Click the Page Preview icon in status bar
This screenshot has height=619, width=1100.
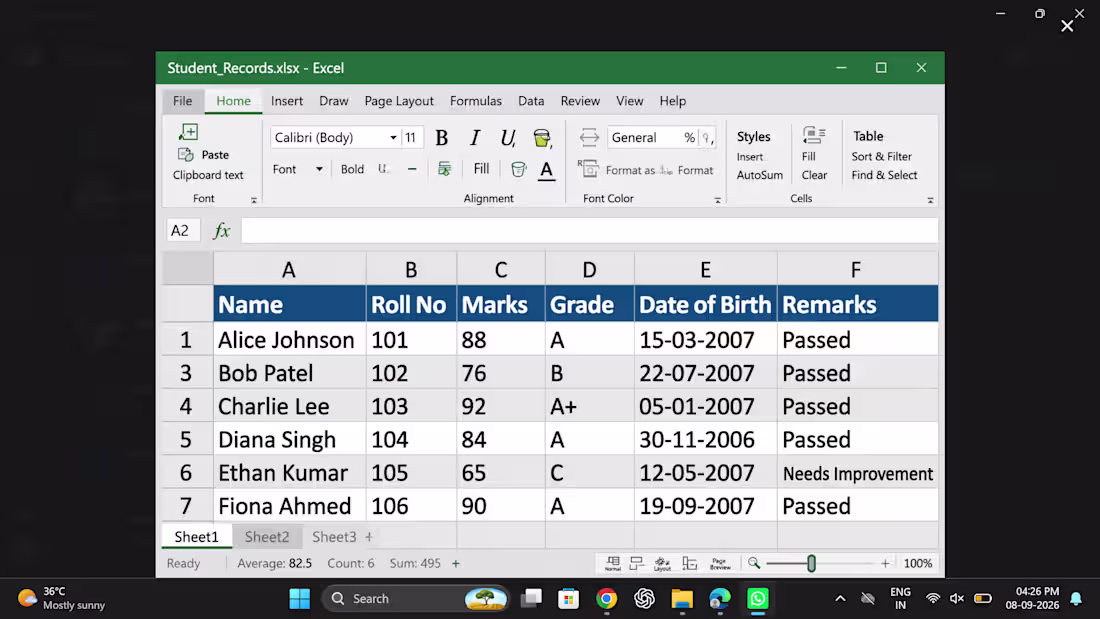(x=720, y=564)
